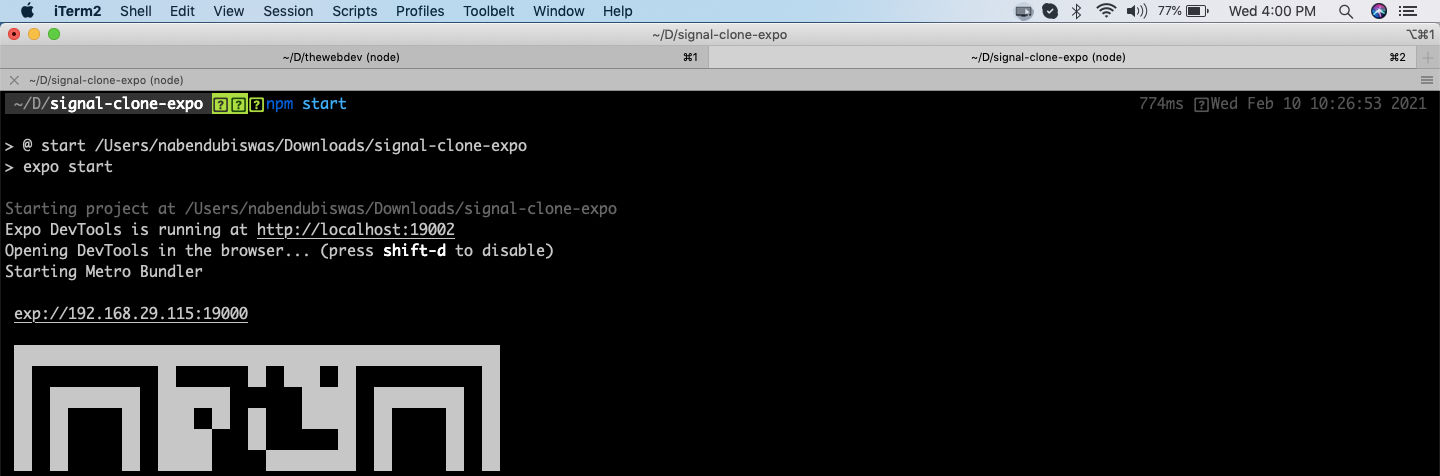Open the Edit menu
Image resolution: width=1440 pixels, height=476 pixels.
[182, 11]
